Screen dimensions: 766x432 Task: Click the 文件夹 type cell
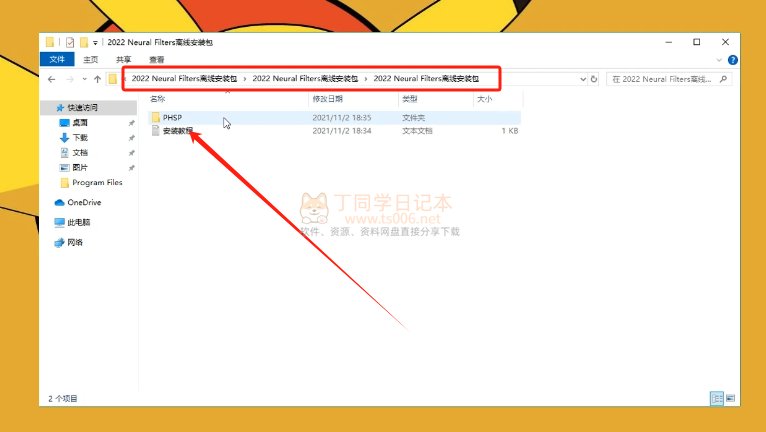point(413,118)
